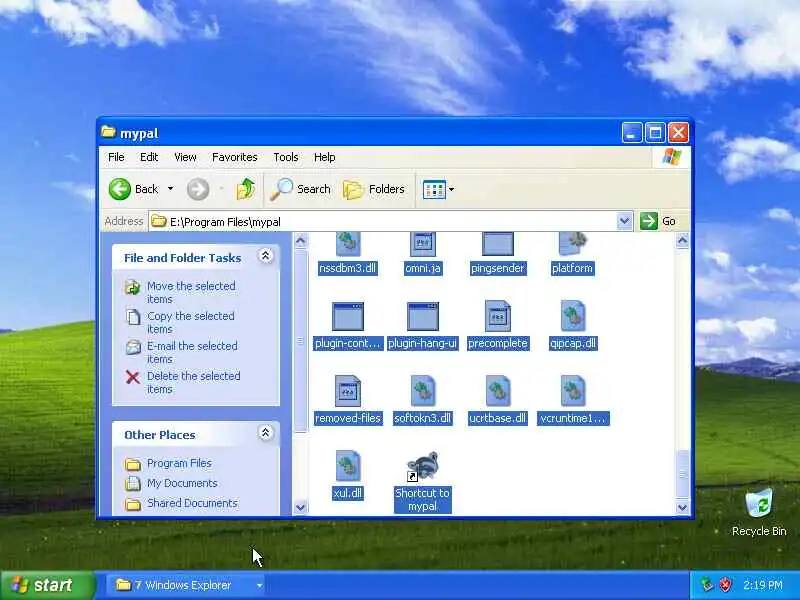Click the file list scrollbar thumb
This screenshot has width=800, height=600.
(682, 473)
